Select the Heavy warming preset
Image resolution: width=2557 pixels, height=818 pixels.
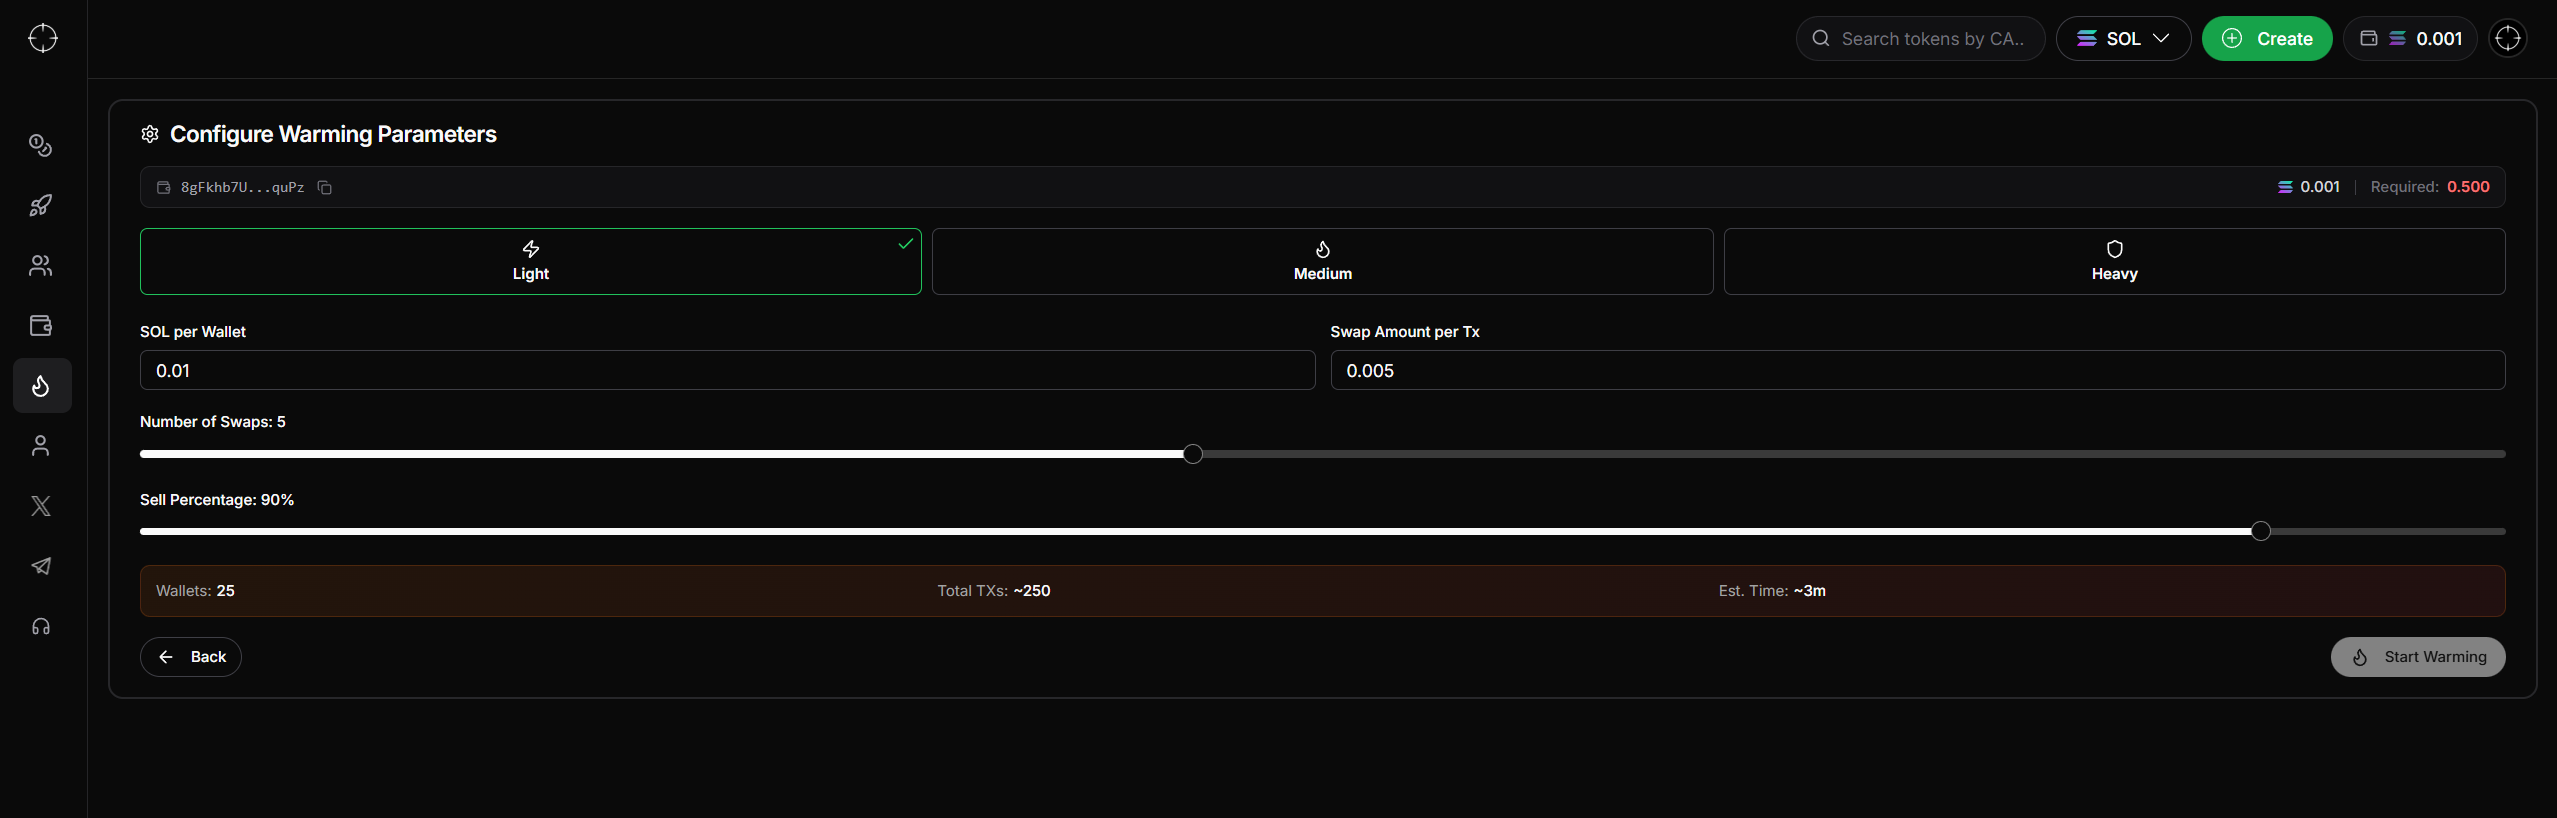[2114, 261]
